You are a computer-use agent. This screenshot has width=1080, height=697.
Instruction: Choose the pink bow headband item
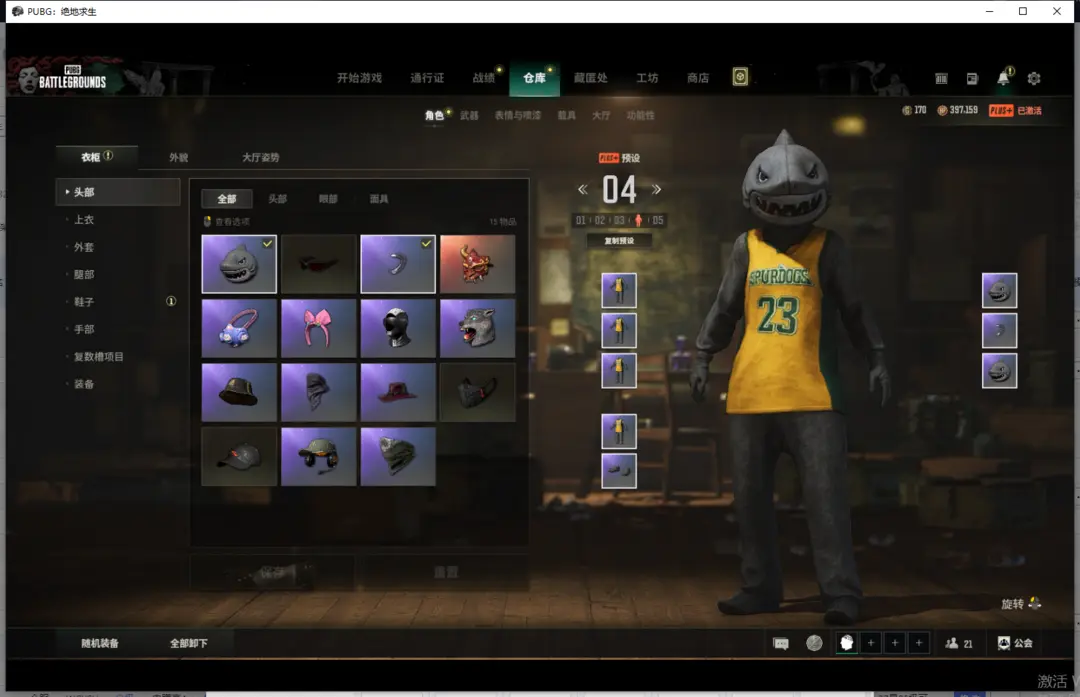point(319,328)
